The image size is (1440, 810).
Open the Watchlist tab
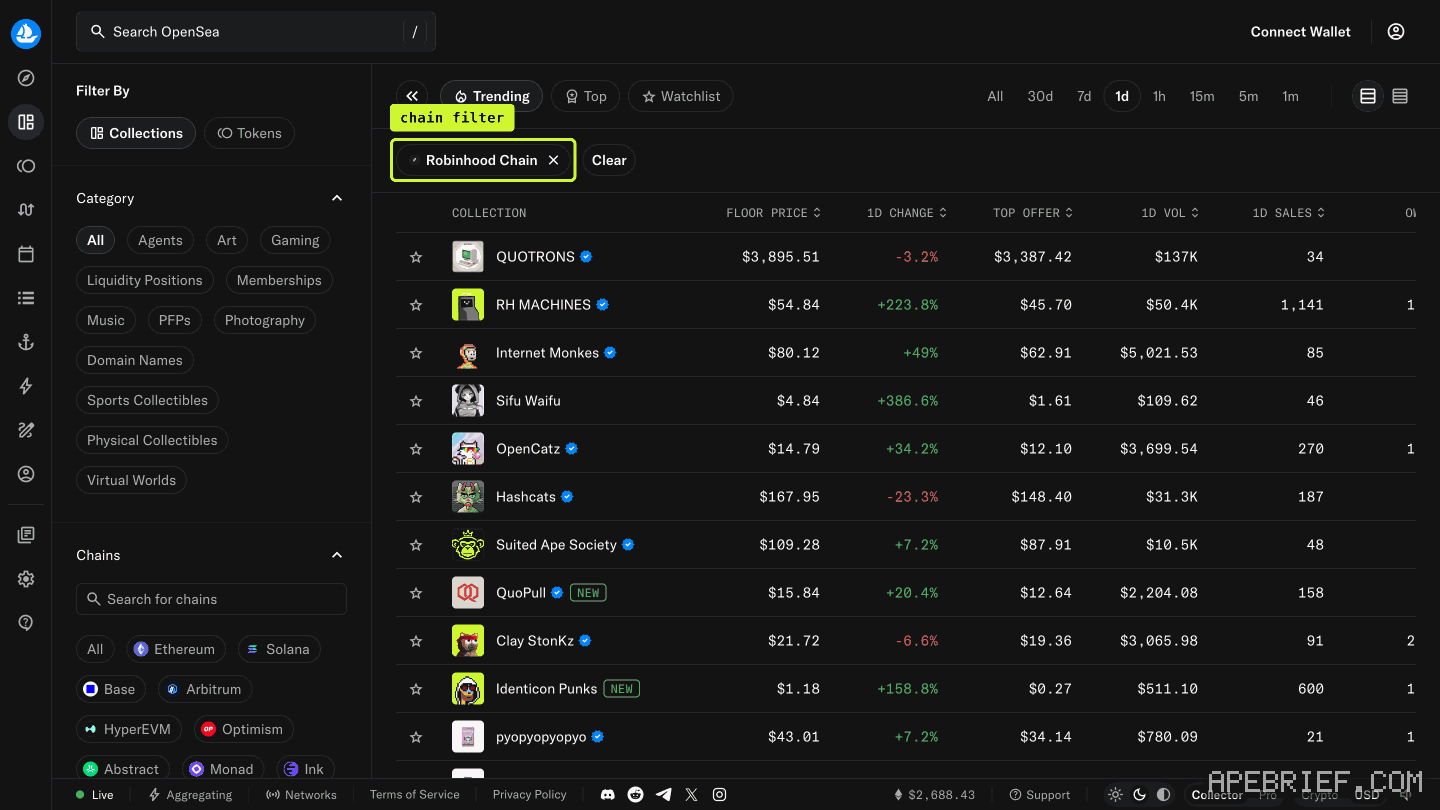pyautogui.click(x=681, y=96)
